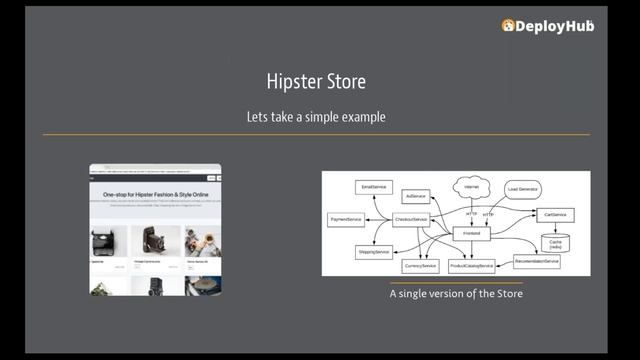Select the RecommendationService box
Viewport: 640px width, 360px height.
point(536,262)
